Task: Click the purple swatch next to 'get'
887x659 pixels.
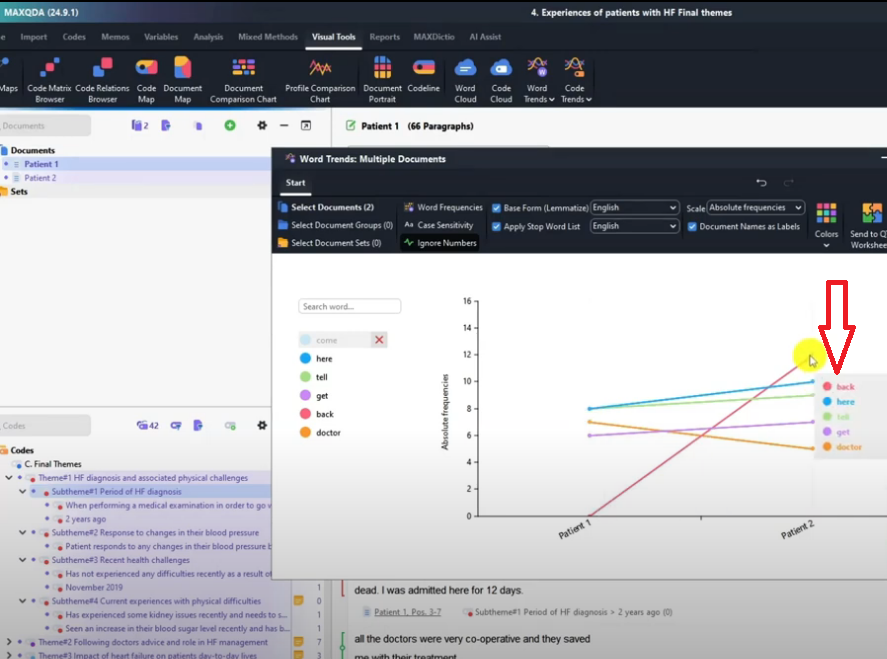Action: point(305,395)
